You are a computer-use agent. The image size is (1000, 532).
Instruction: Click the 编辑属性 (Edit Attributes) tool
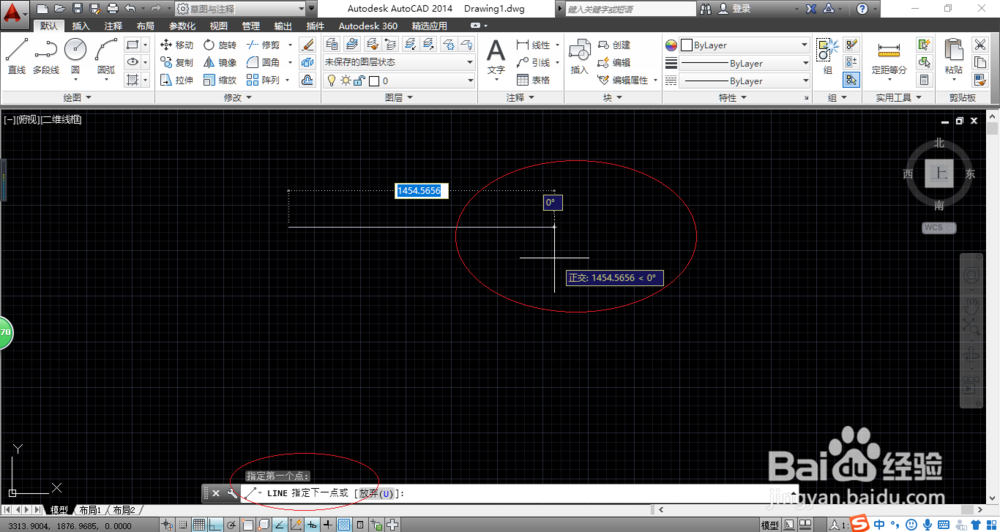point(623,80)
